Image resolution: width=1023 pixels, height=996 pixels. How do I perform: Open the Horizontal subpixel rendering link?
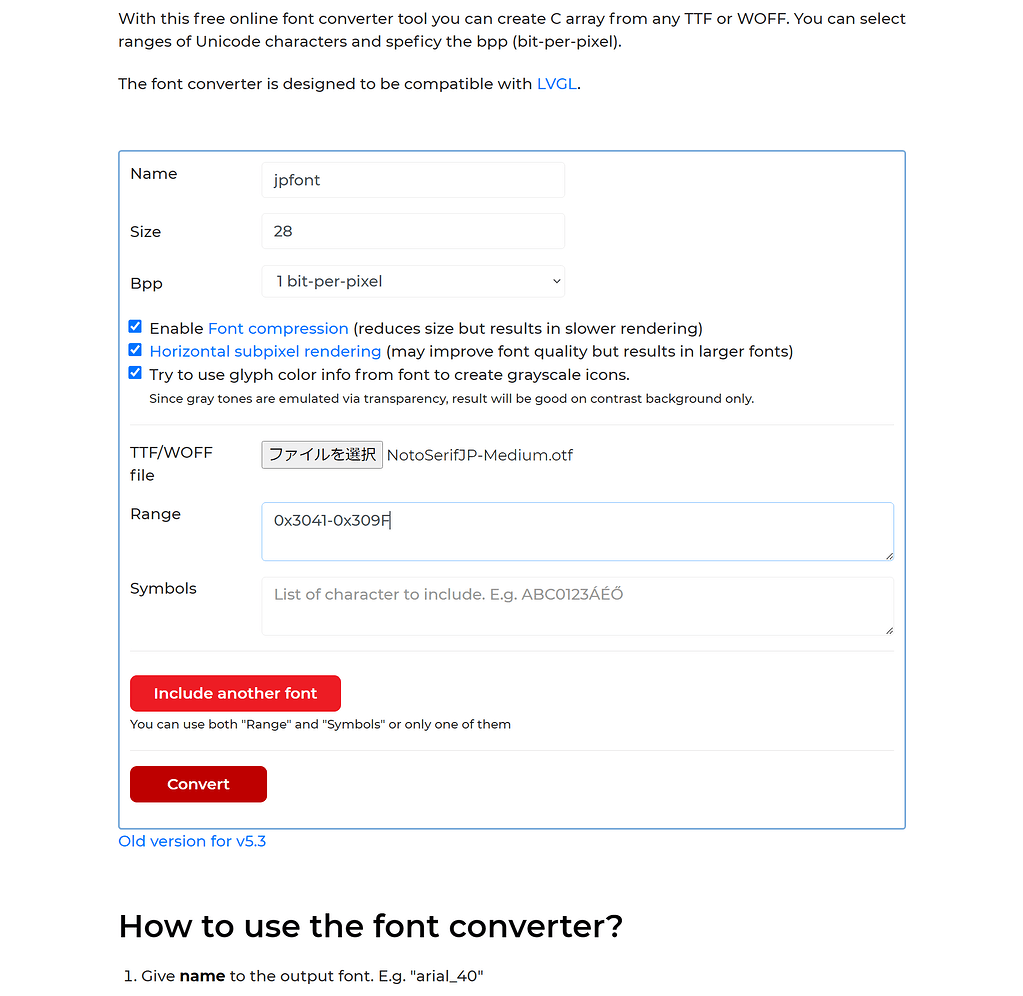(x=264, y=350)
